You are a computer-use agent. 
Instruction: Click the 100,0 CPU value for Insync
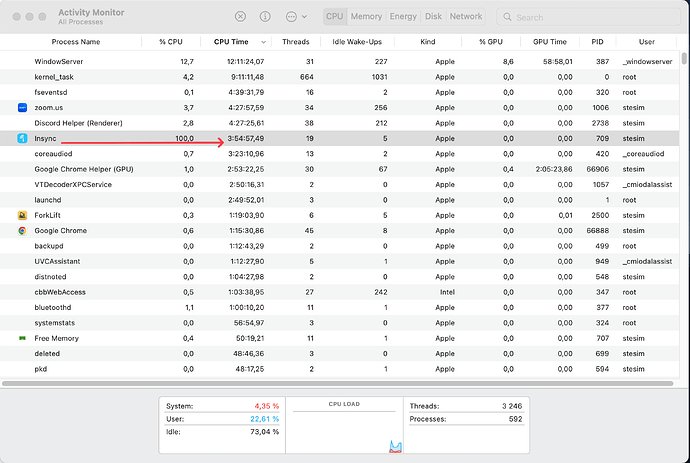pos(184,139)
